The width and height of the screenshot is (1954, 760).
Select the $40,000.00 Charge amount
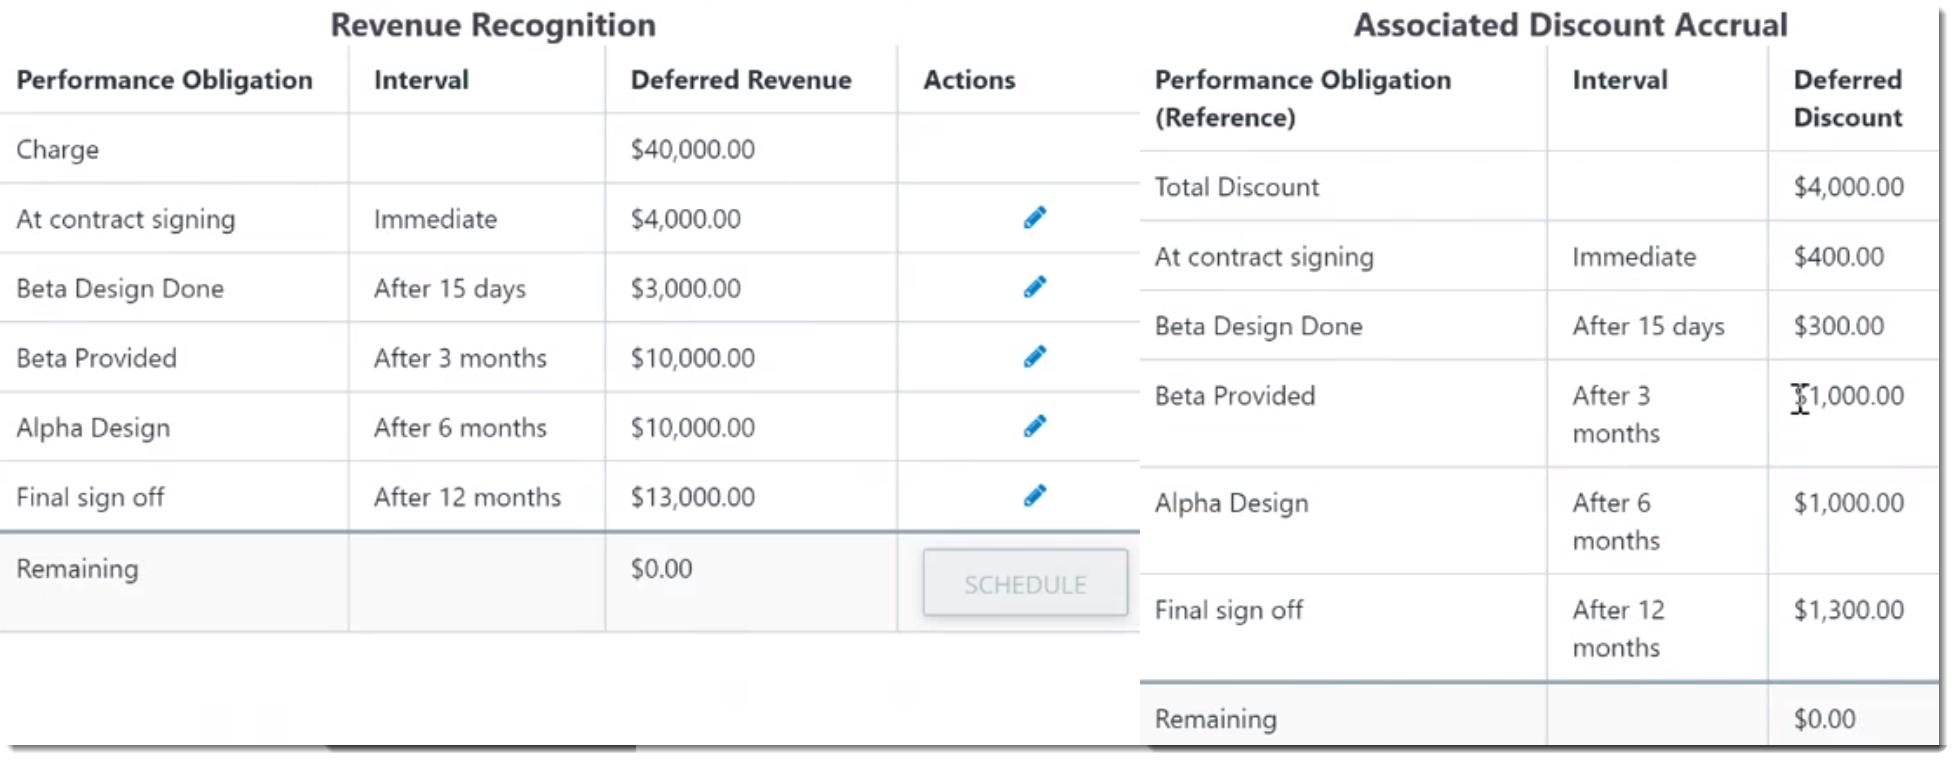click(692, 150)
